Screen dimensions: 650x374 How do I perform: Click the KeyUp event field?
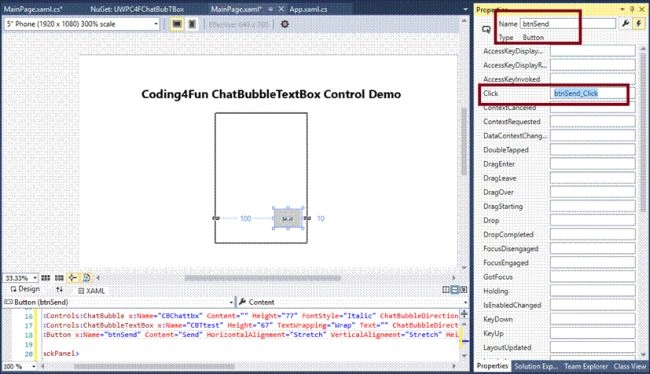tap(592, 333)
